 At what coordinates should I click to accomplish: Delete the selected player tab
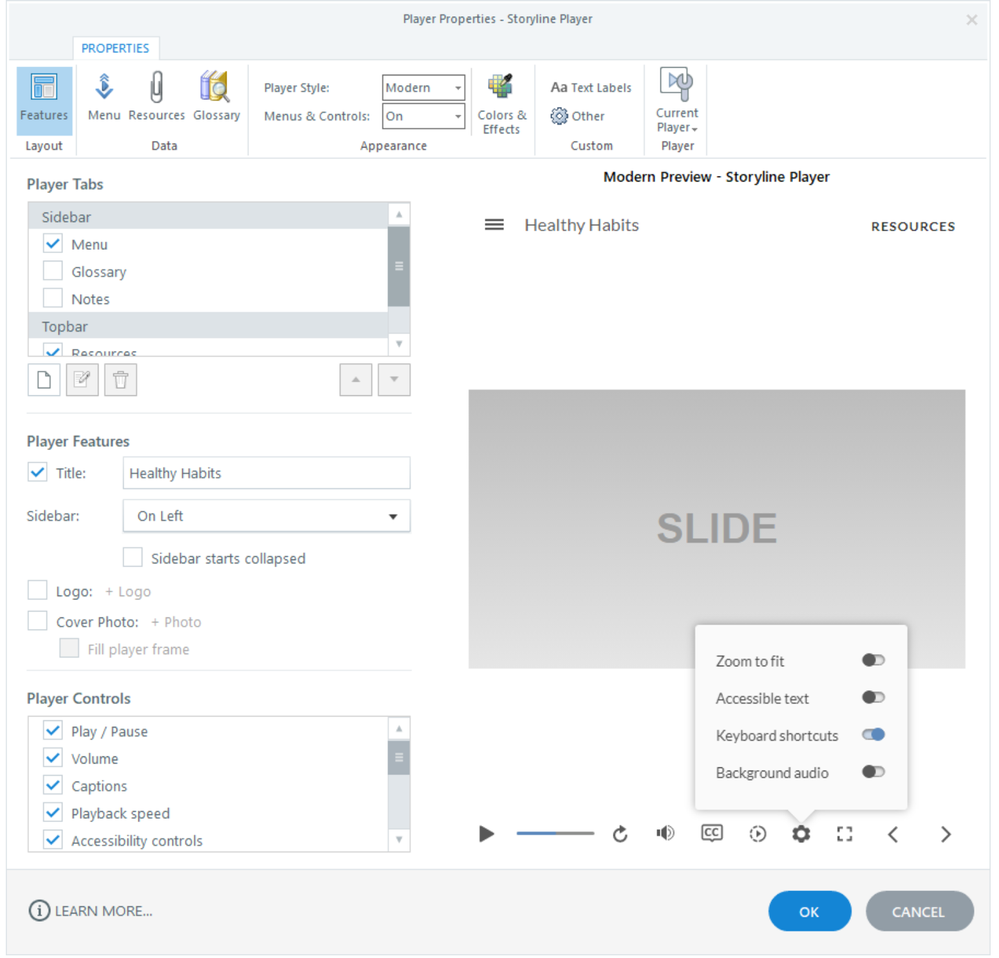(x=120, y=380)
